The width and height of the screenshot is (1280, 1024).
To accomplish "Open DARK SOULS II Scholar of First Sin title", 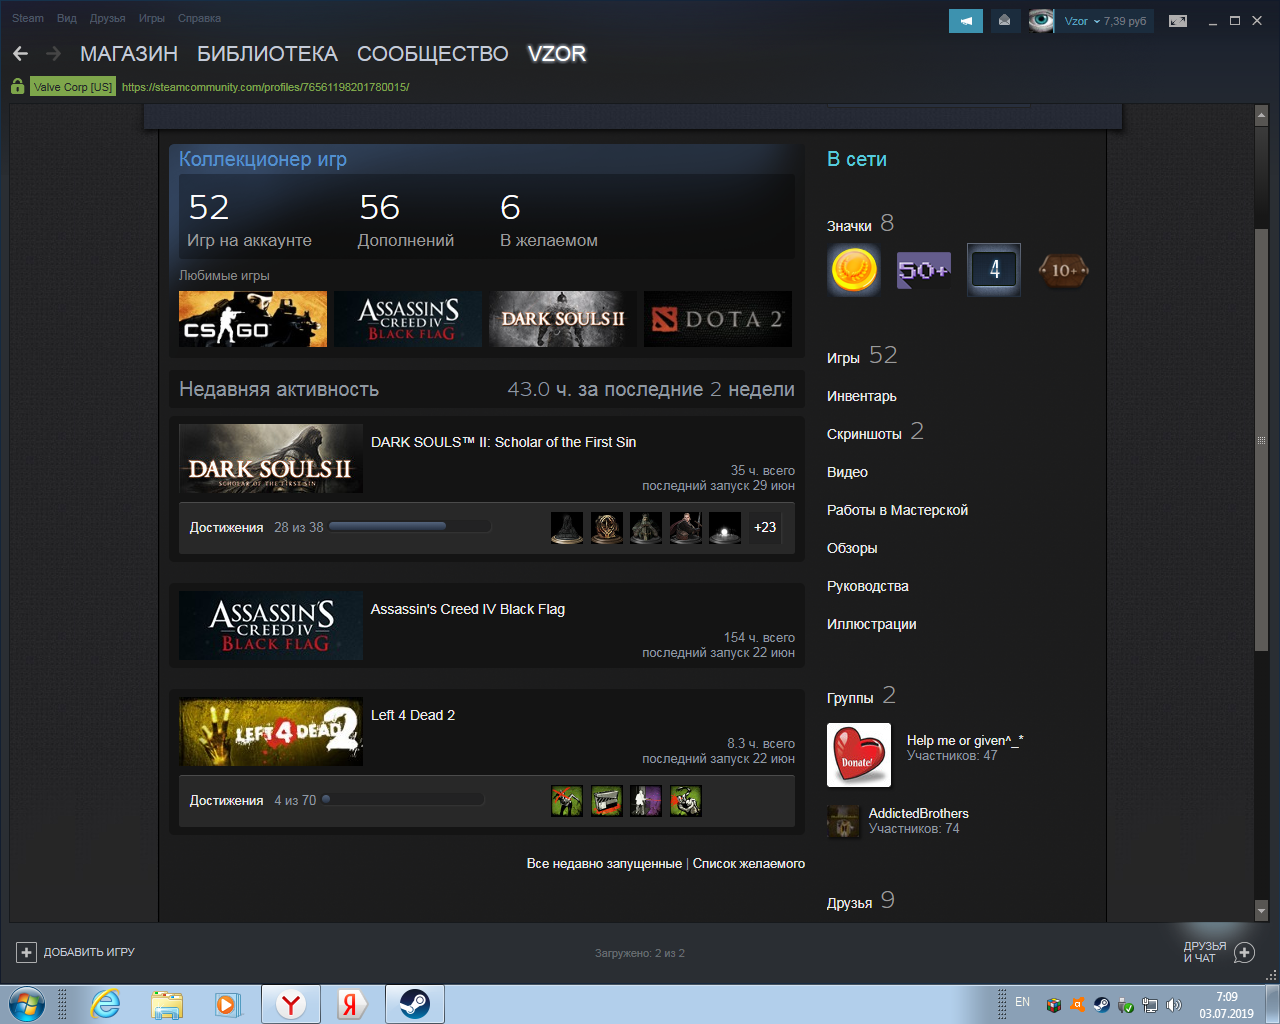I will (x=503, y=442).
